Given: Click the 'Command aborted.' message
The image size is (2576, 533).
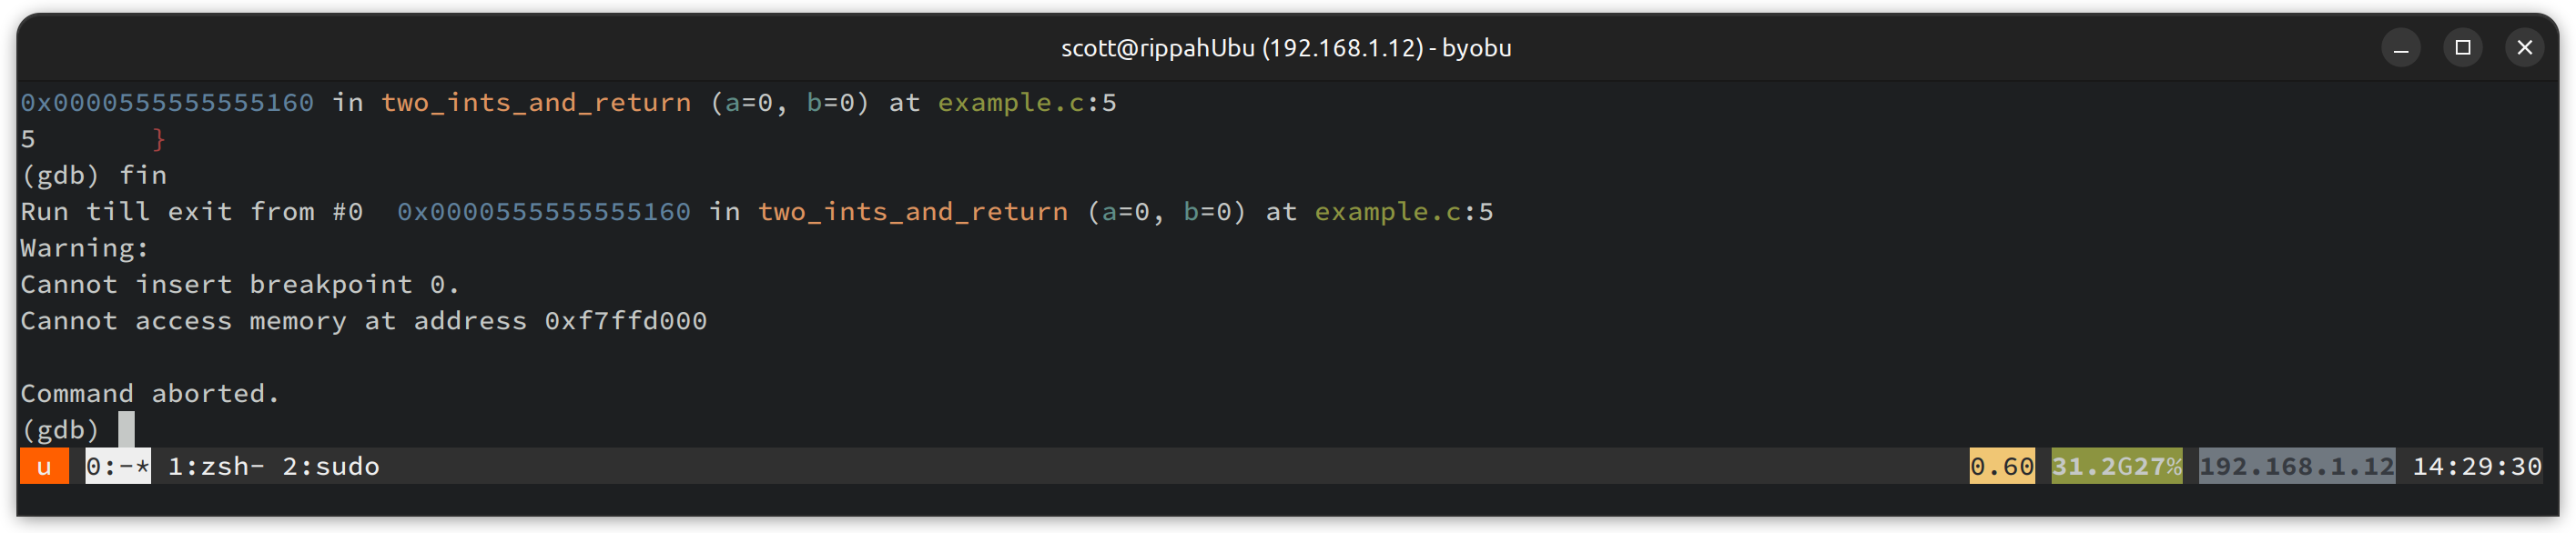Looking at the screenshot, I should (150, 394).
